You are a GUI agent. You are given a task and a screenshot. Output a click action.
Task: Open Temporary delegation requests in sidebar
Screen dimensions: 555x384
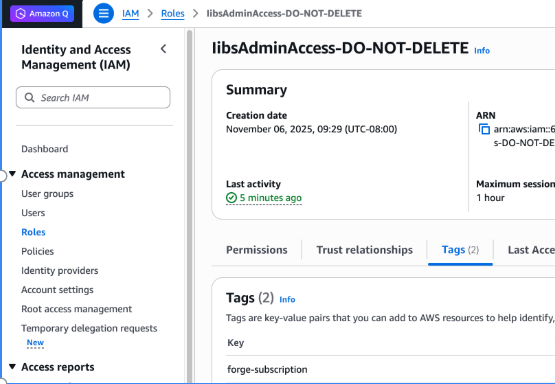click(89, 328)
